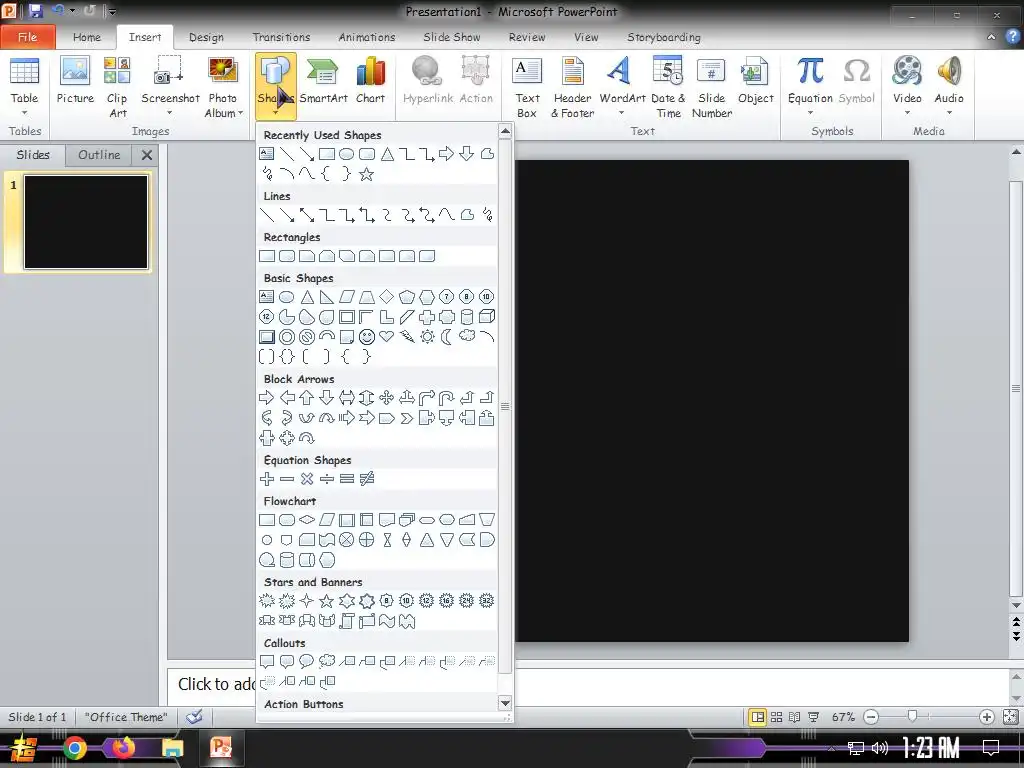Open the Quick Access Toolbar customize arrow
Viewport: 1024px width, 768px height.
[x=112, y=12]
